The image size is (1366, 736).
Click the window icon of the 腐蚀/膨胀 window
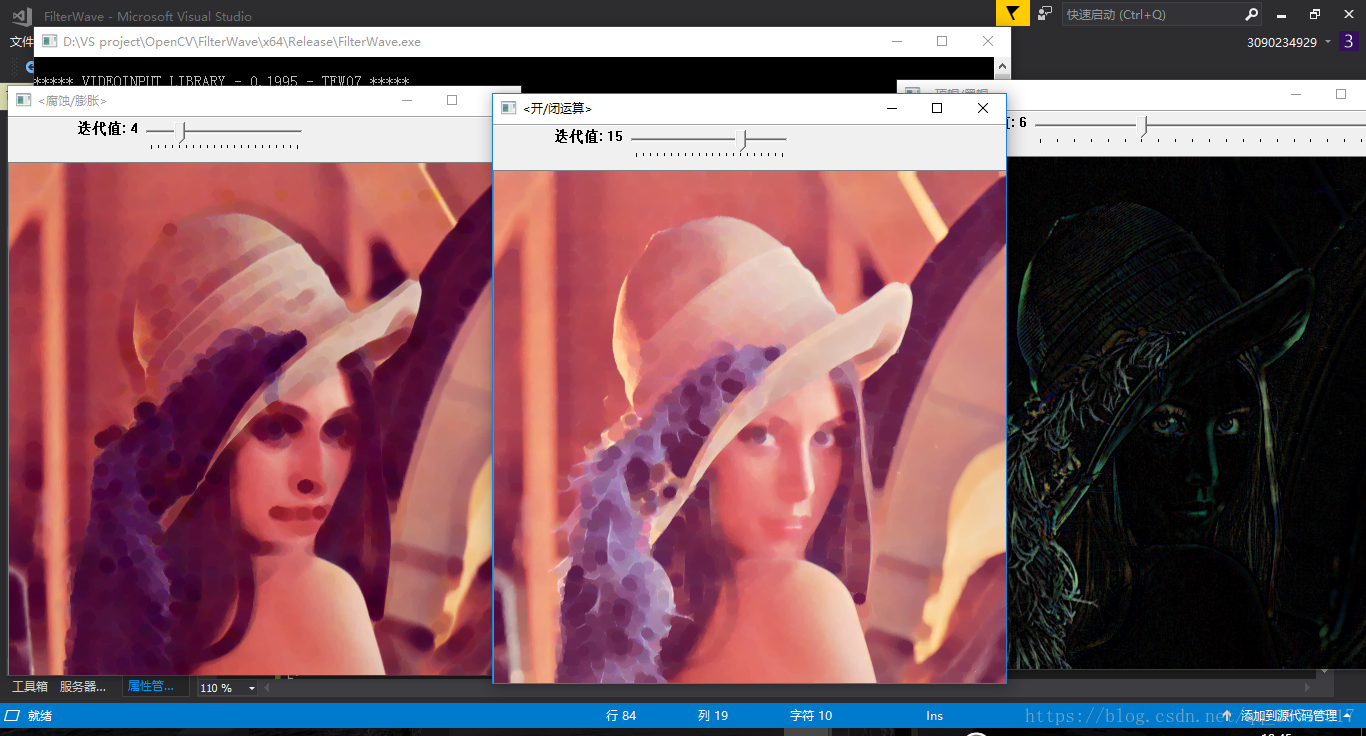coord(23,100)
